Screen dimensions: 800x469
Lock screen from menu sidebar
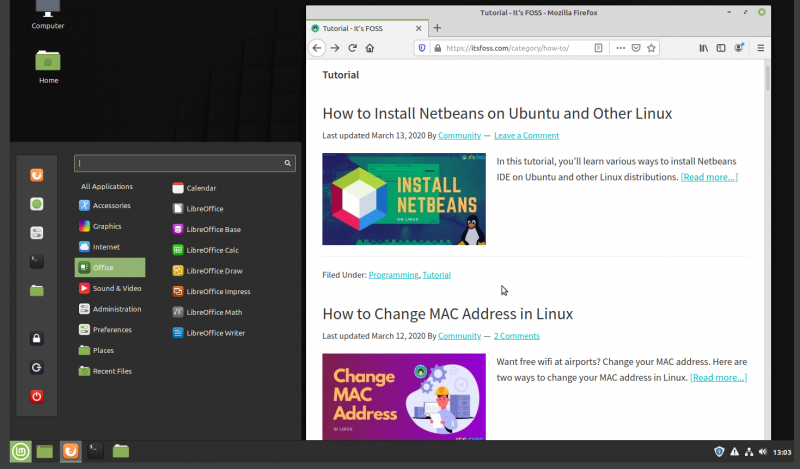point(37,338)
